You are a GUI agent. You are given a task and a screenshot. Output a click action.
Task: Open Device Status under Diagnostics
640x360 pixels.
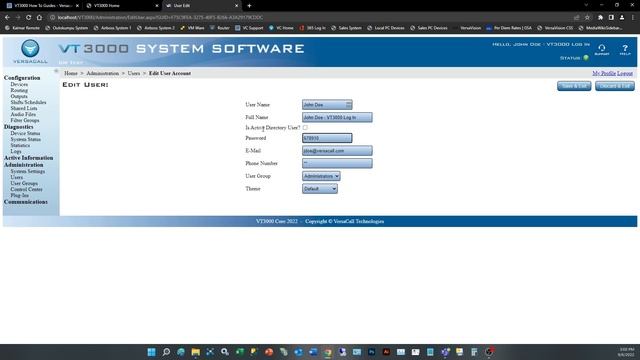25,133
